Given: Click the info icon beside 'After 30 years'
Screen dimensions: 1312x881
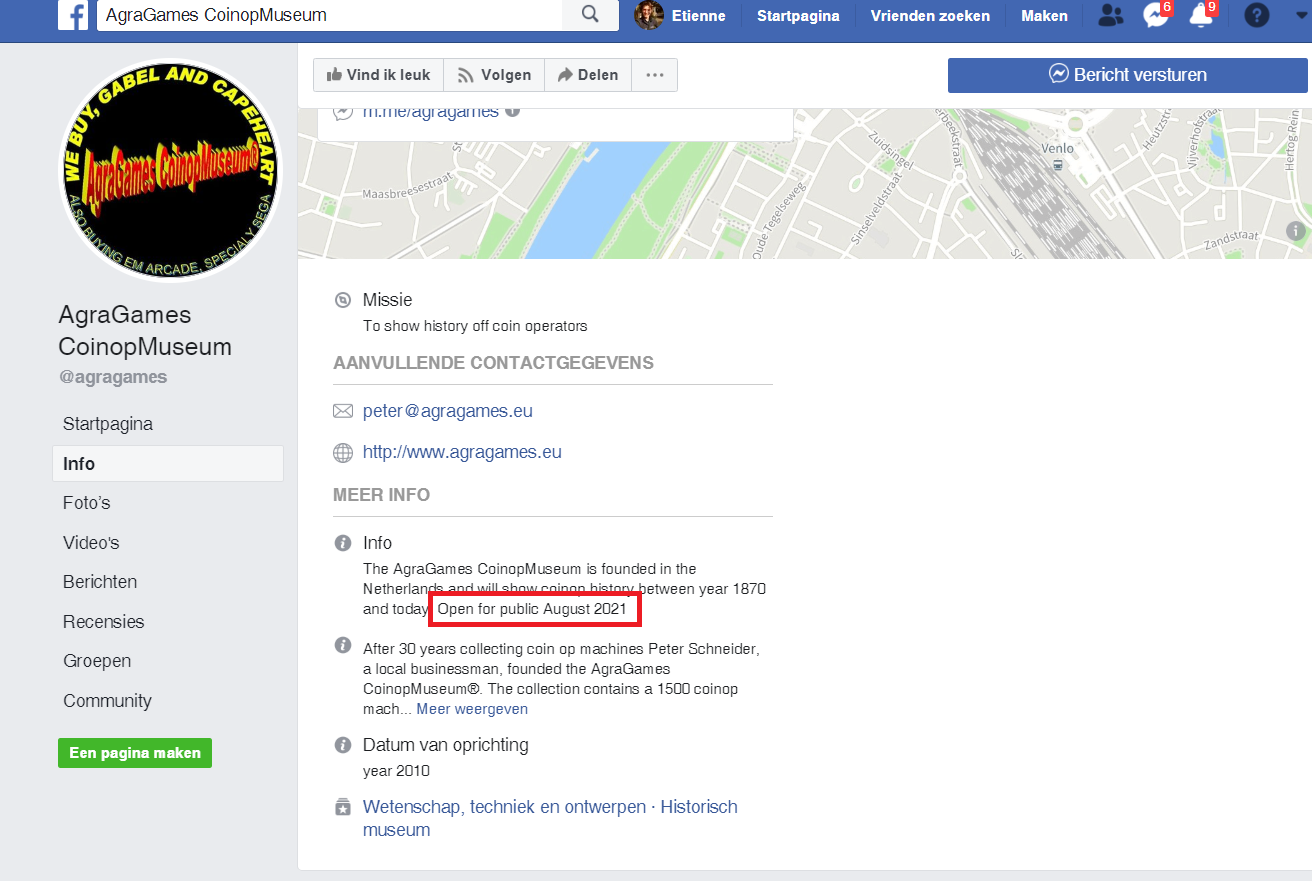Looking at the screenshot, I should point(343,645).
